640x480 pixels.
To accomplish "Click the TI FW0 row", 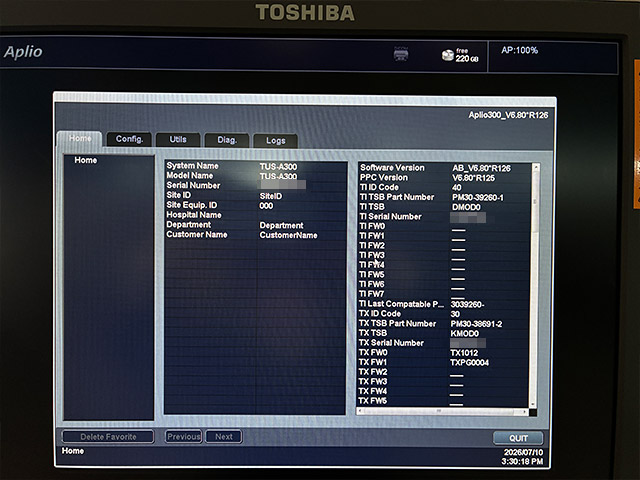I will 444,226.
